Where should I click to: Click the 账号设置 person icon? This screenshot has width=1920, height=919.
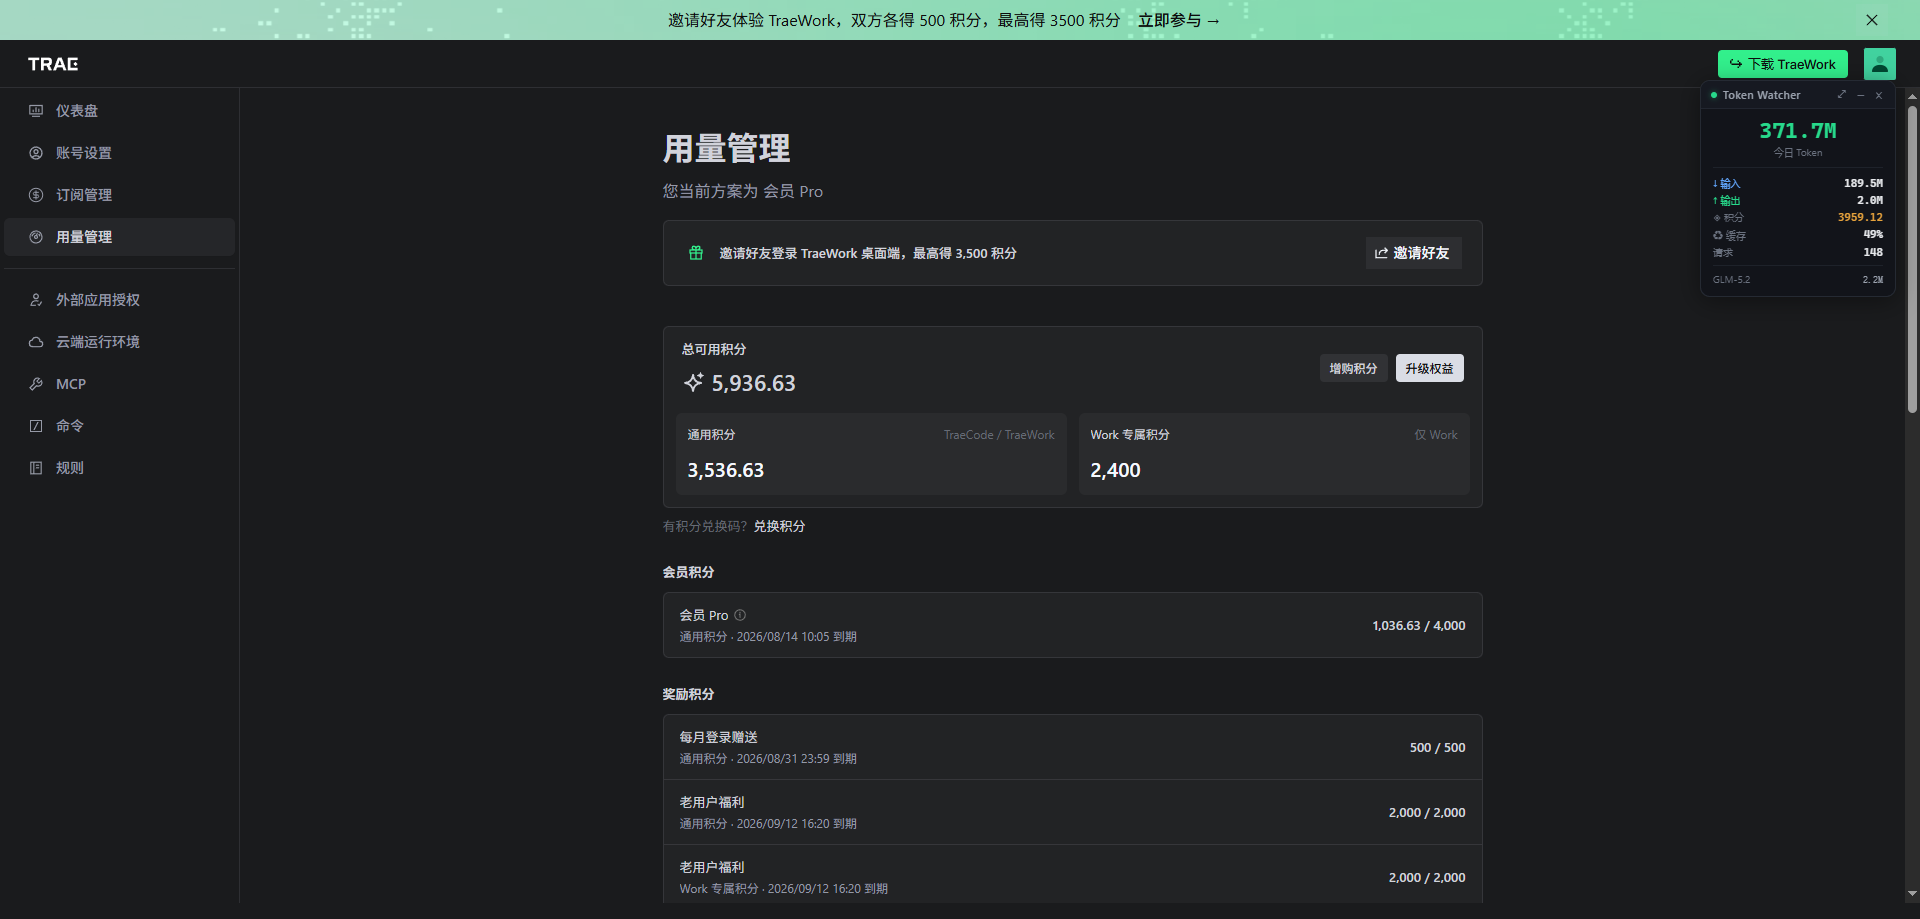click(x=36, y=153)
